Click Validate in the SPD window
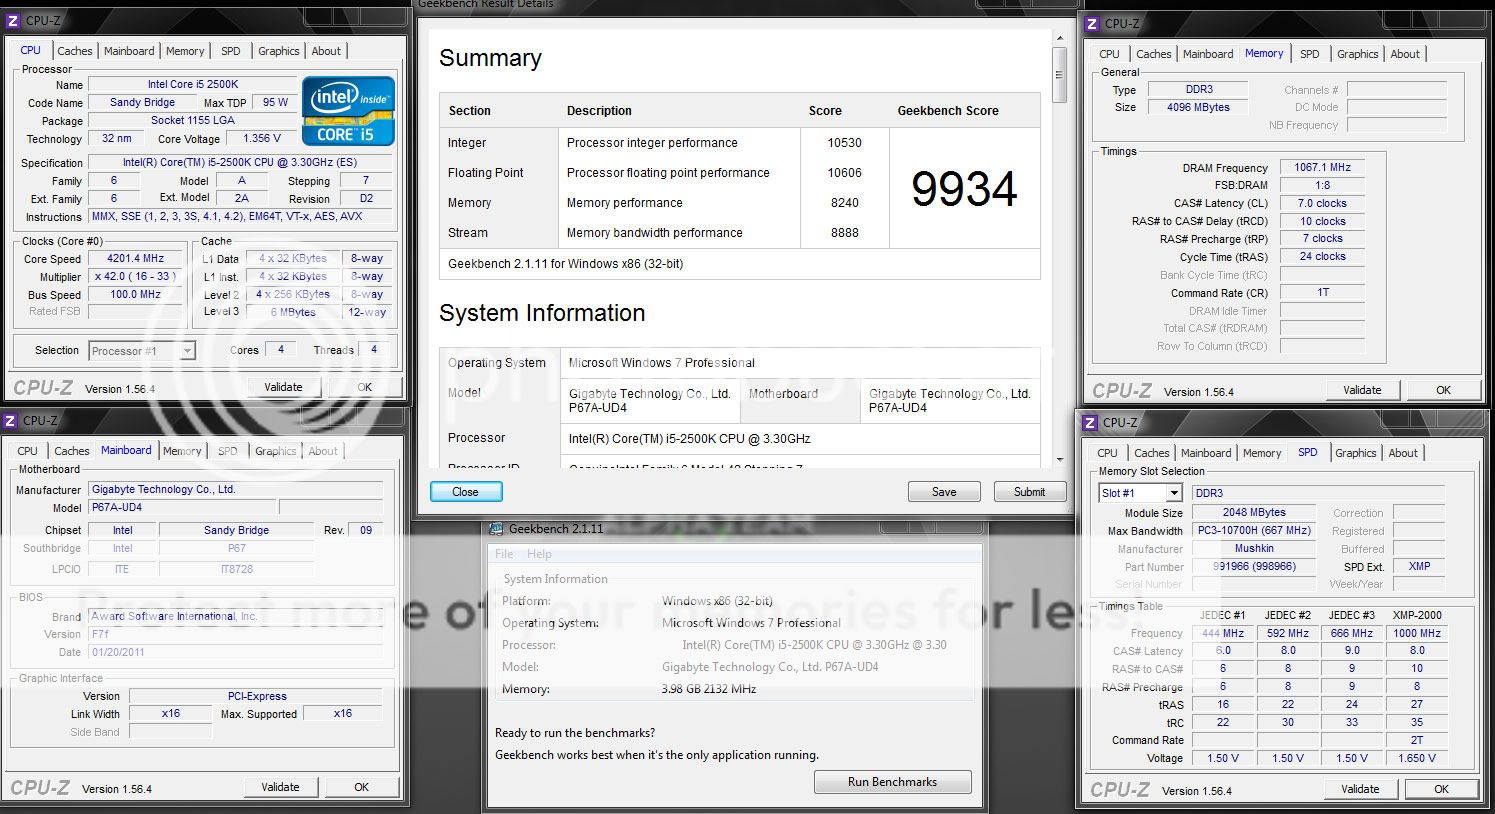This screenshot has width=1495, height=814. (x=1360, y=789)
